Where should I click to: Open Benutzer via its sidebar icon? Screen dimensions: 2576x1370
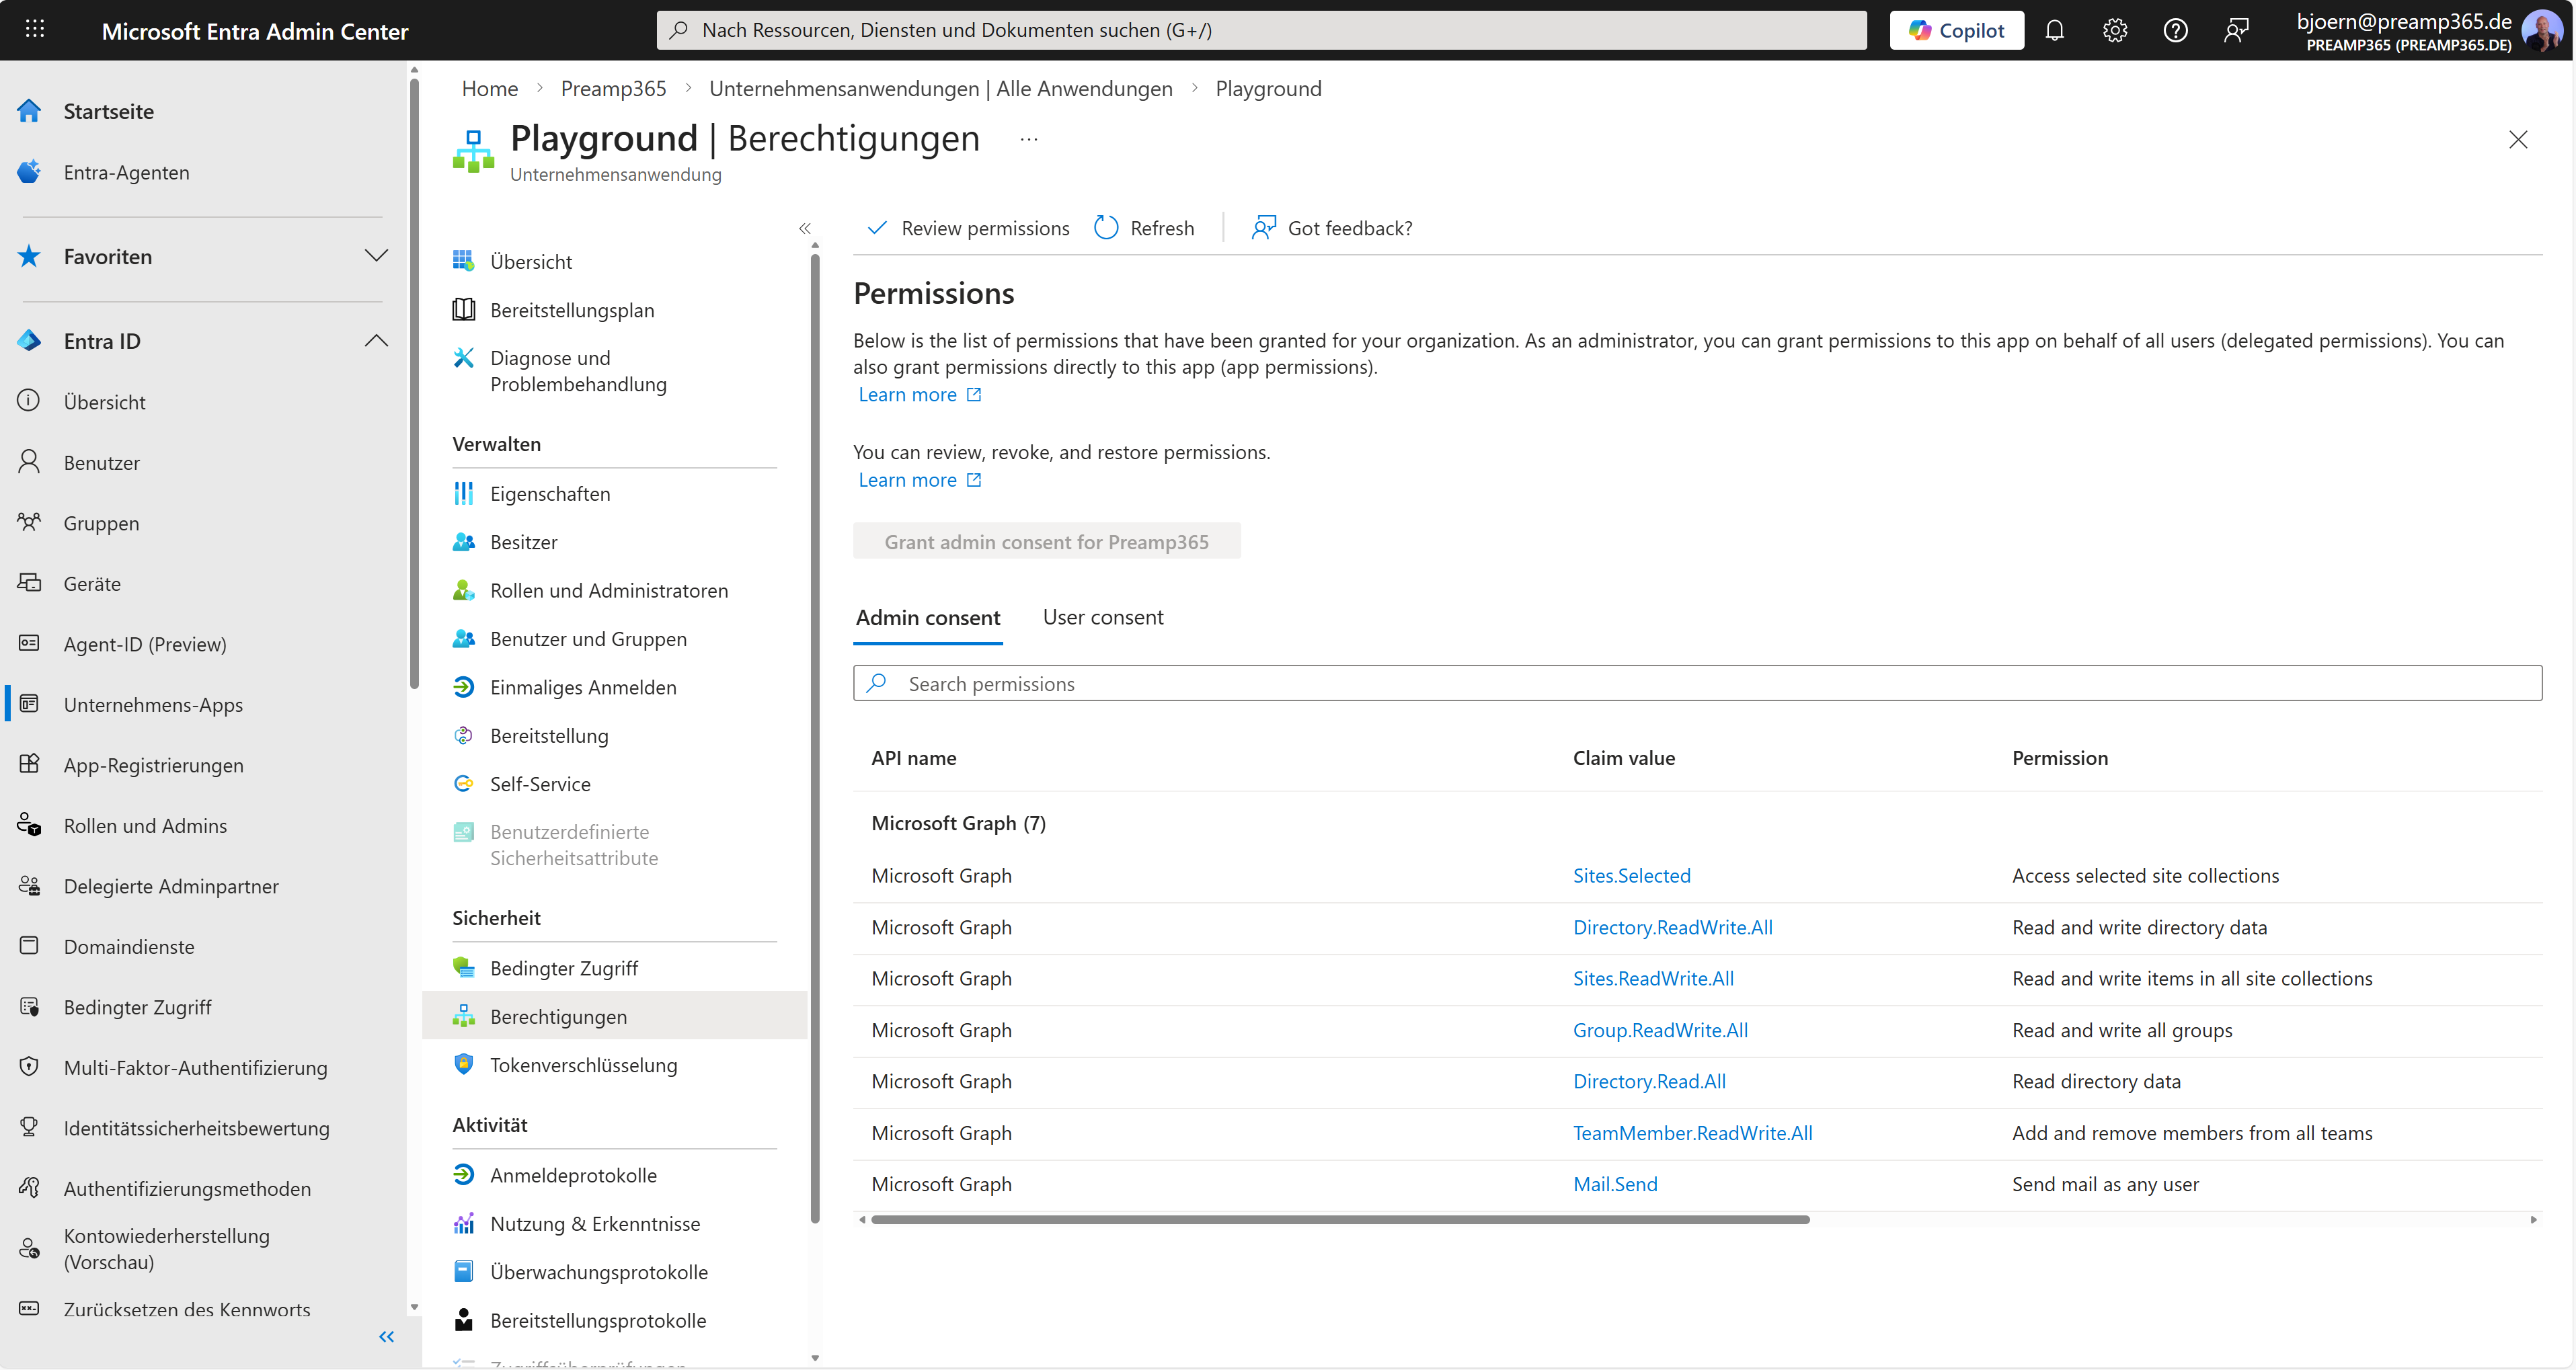click(x=29, y=461)
